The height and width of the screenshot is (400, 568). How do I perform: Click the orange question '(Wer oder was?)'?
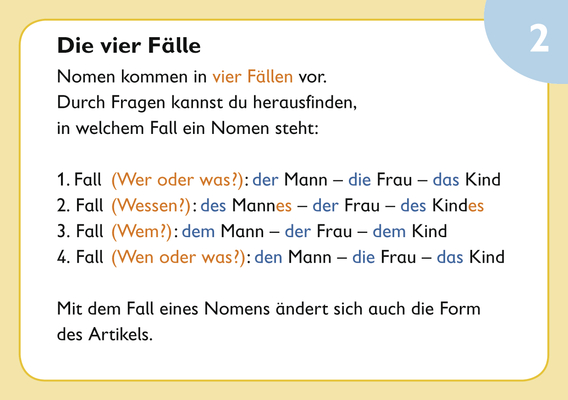[177, 180]
